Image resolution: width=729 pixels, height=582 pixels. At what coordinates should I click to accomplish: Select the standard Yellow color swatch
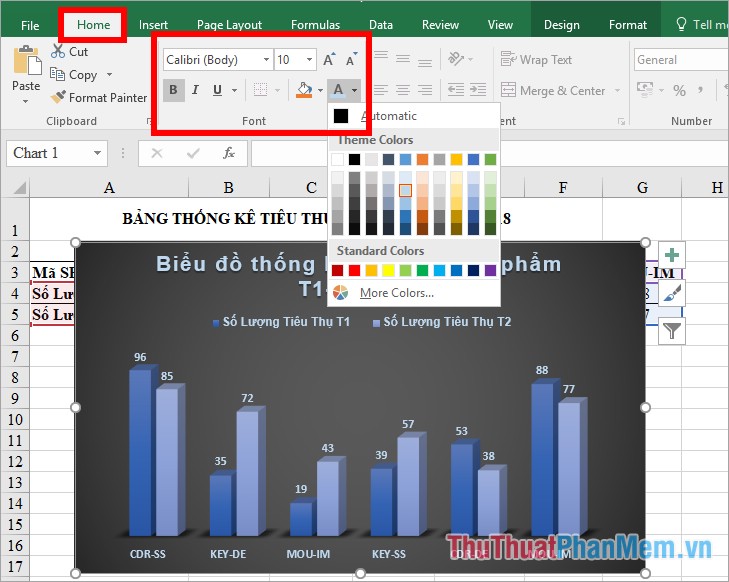pos(388,270)
